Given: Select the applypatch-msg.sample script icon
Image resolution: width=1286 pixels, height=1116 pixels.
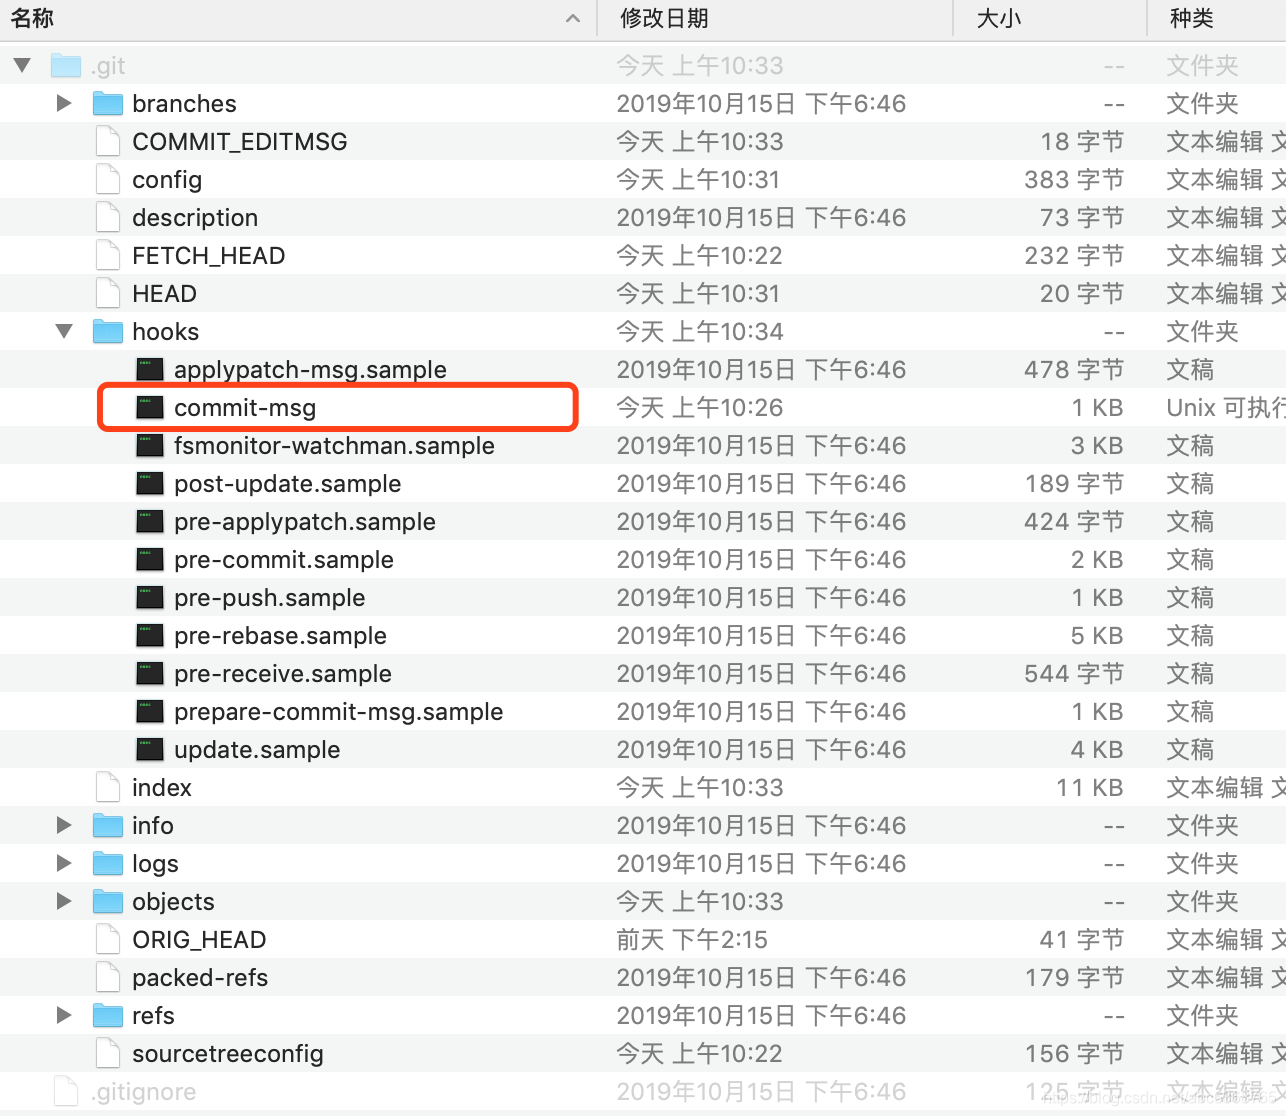Looking at the screenshot, I should [150, 369].
